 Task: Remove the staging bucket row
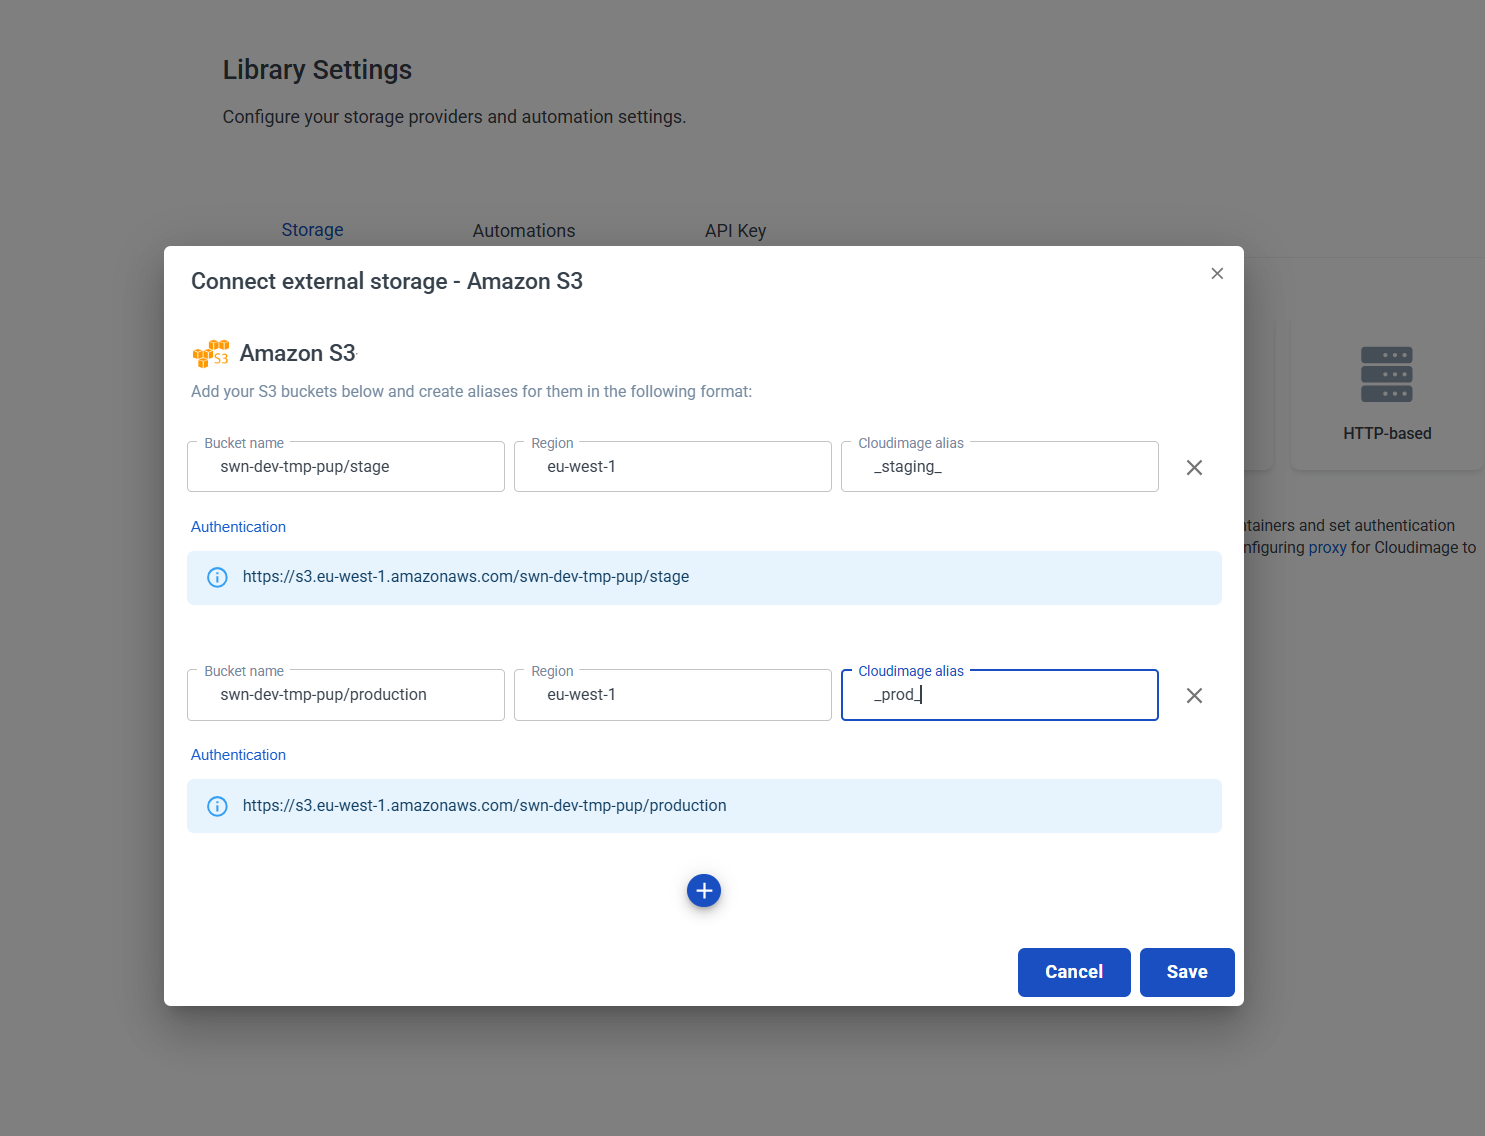1194,468
